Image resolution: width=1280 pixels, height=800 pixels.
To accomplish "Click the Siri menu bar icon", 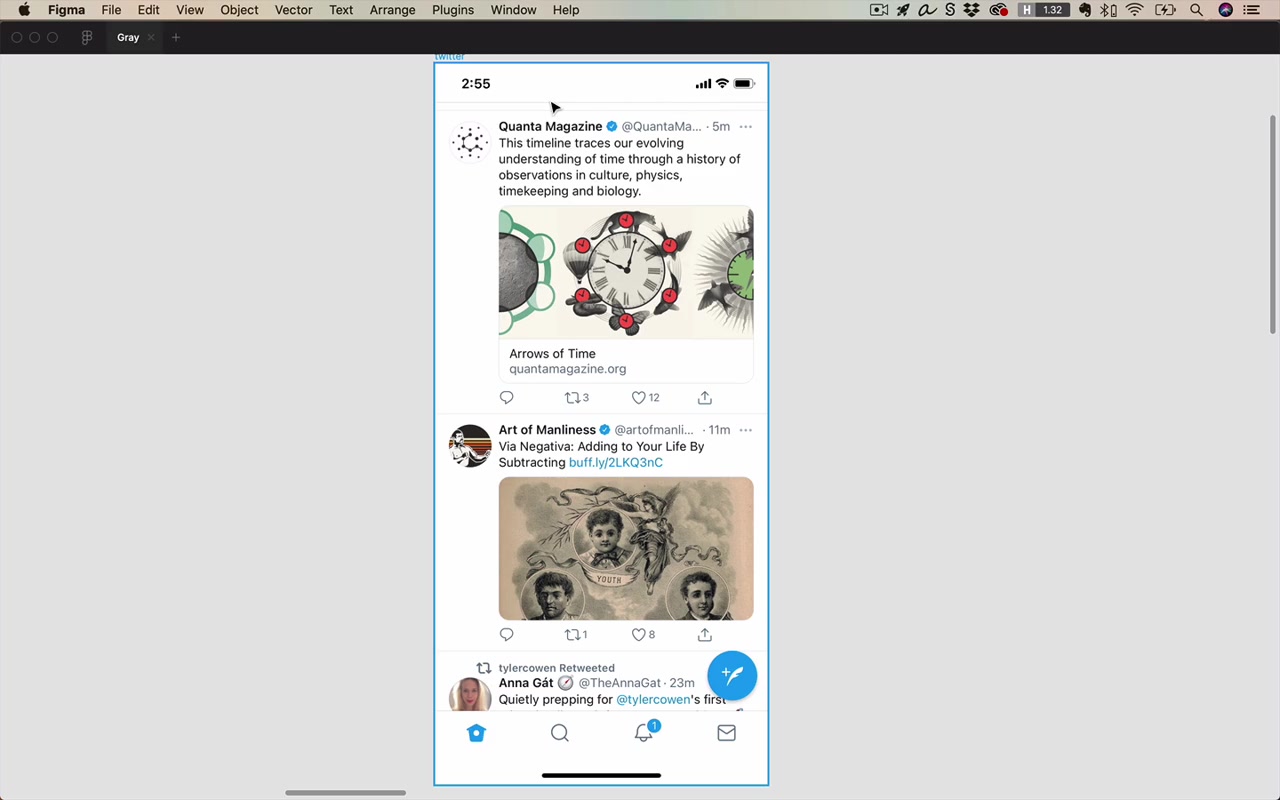I will point(1225,10).
